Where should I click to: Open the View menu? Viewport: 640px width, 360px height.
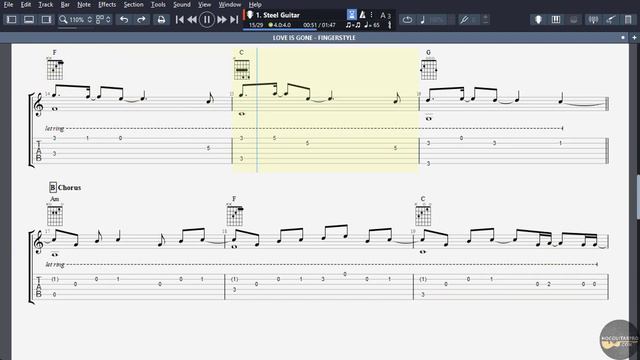coord(204,4)
